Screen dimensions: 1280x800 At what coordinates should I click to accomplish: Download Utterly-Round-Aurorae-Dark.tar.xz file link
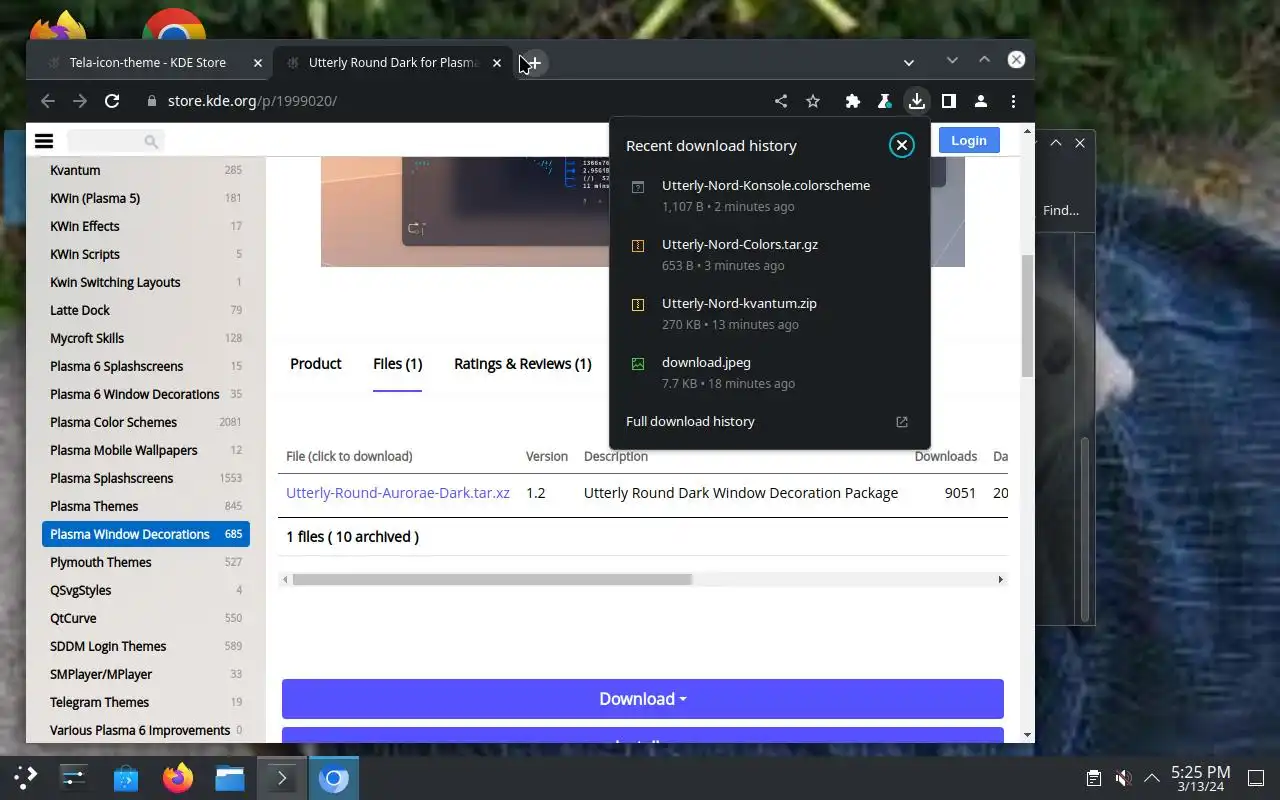tap(398, 493)
